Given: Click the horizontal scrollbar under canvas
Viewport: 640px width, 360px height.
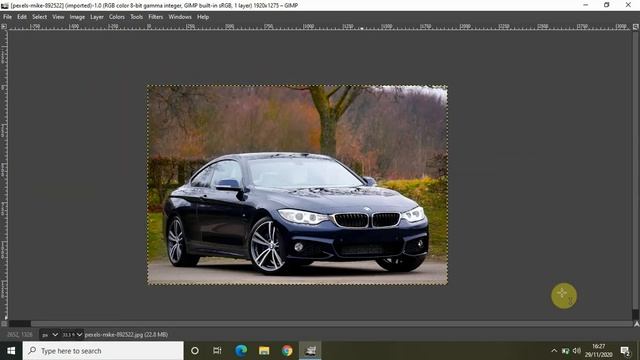Looking at the screenshot, I should (x=320, y=324).
